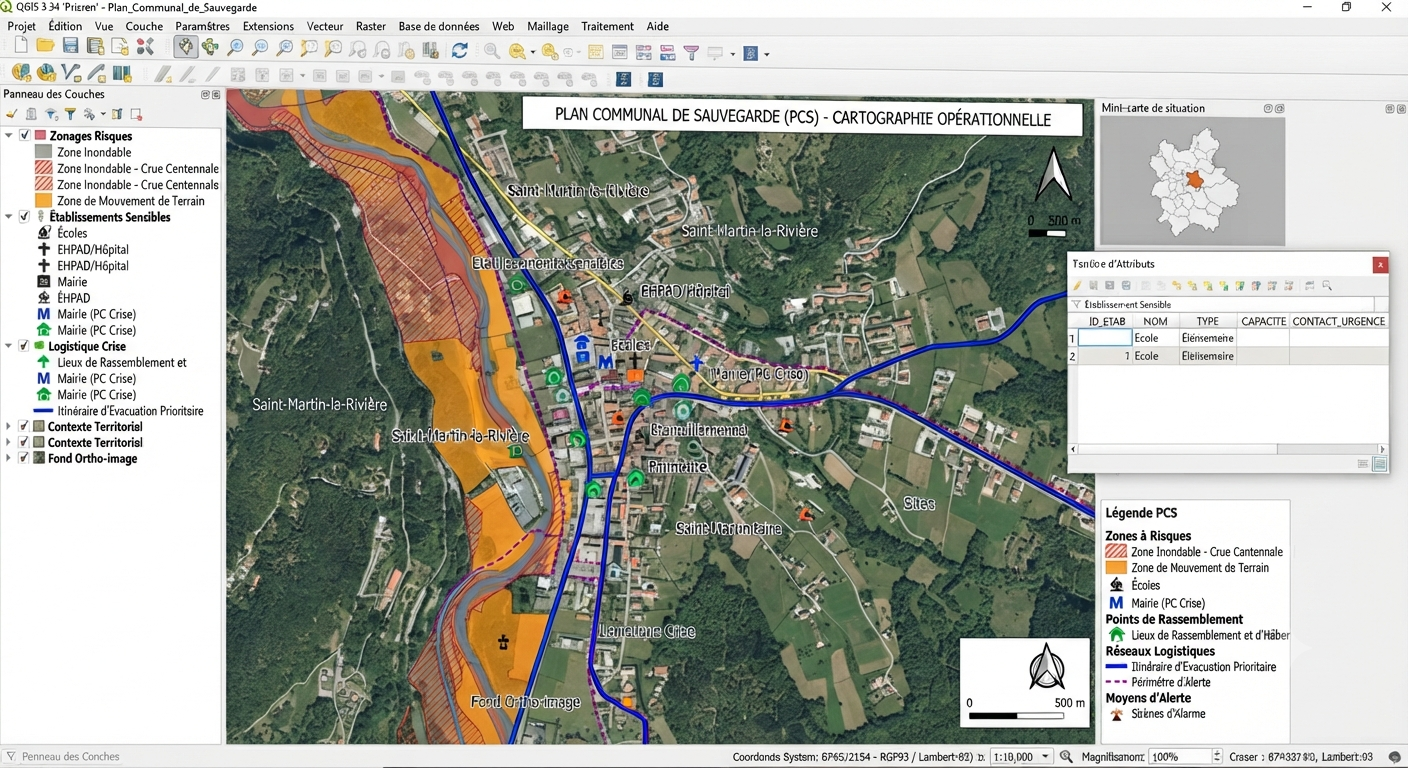Toggle the Logistique Crise group checkbox
Image resolution: width=1408 pixels, height=768 pixels.
tap(24, 346)
